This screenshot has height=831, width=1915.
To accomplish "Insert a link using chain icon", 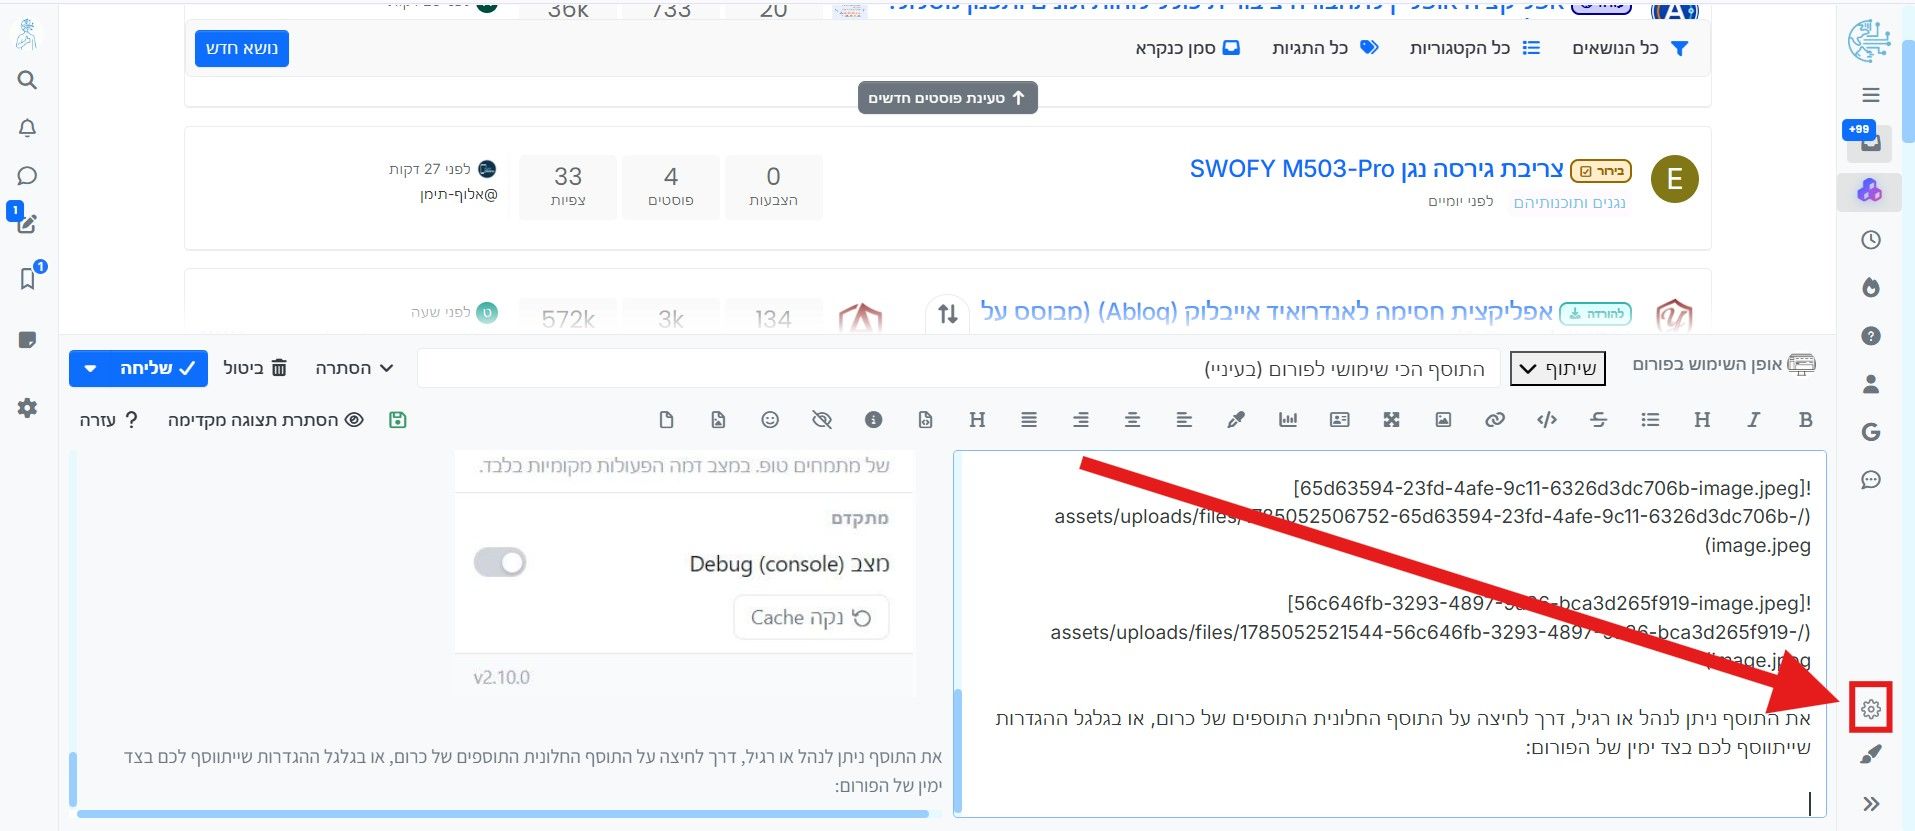I will pos(1495,420).
